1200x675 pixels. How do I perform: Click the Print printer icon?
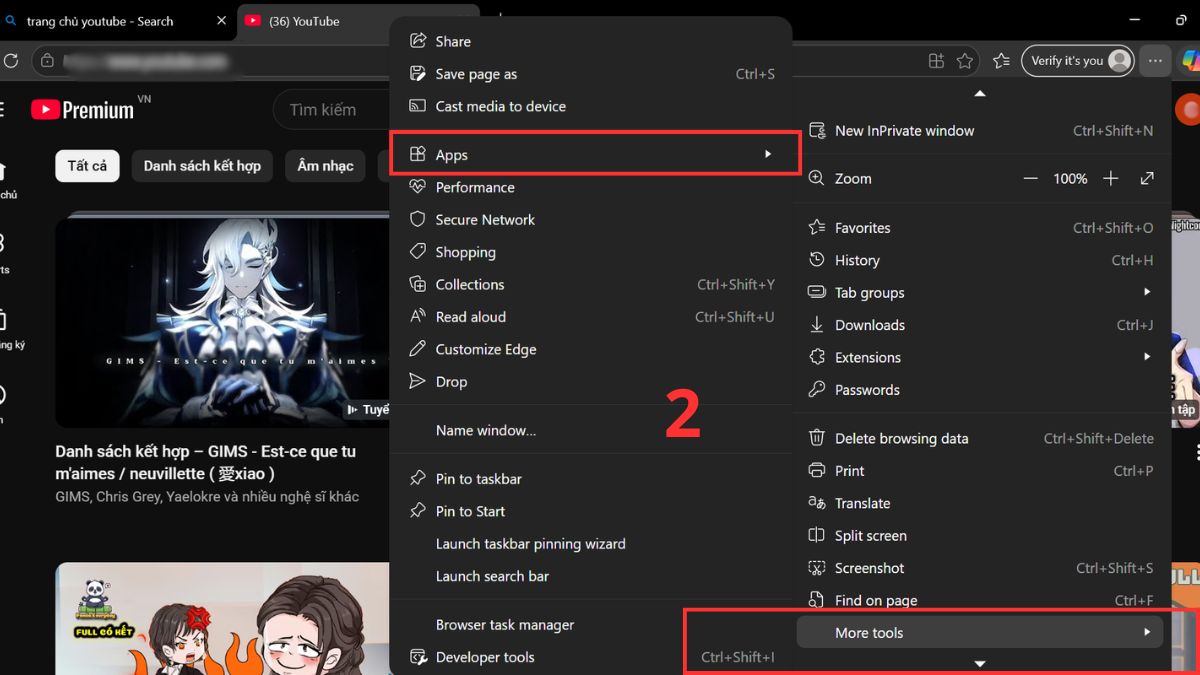point(817,471)
